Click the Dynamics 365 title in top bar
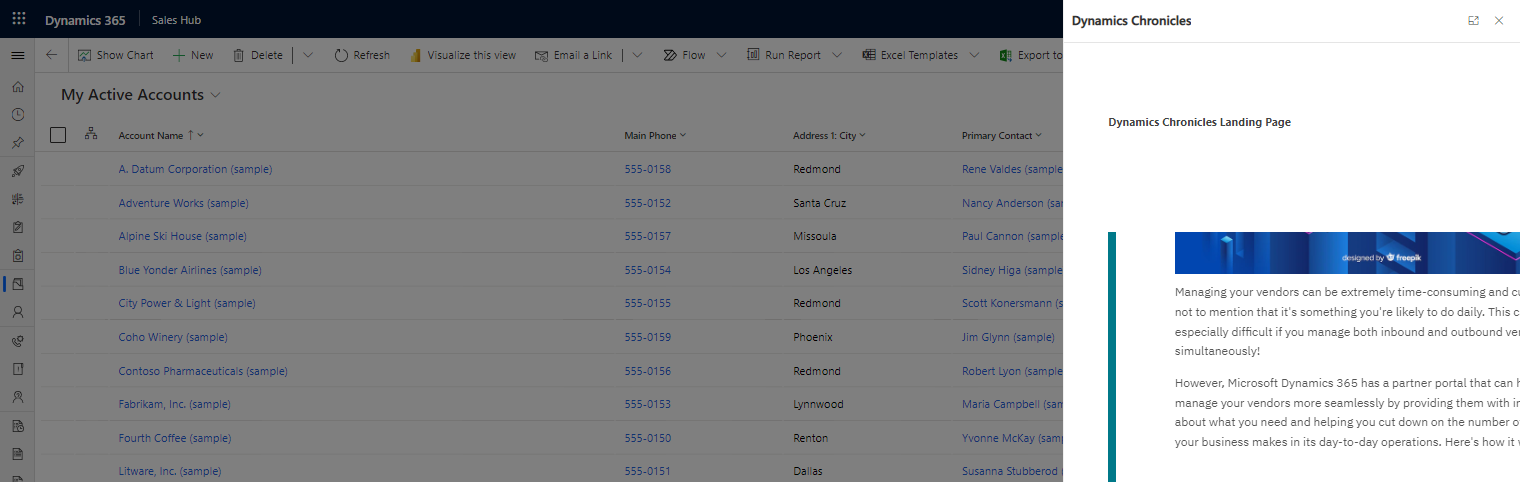1520x482 pixels. 84,20
